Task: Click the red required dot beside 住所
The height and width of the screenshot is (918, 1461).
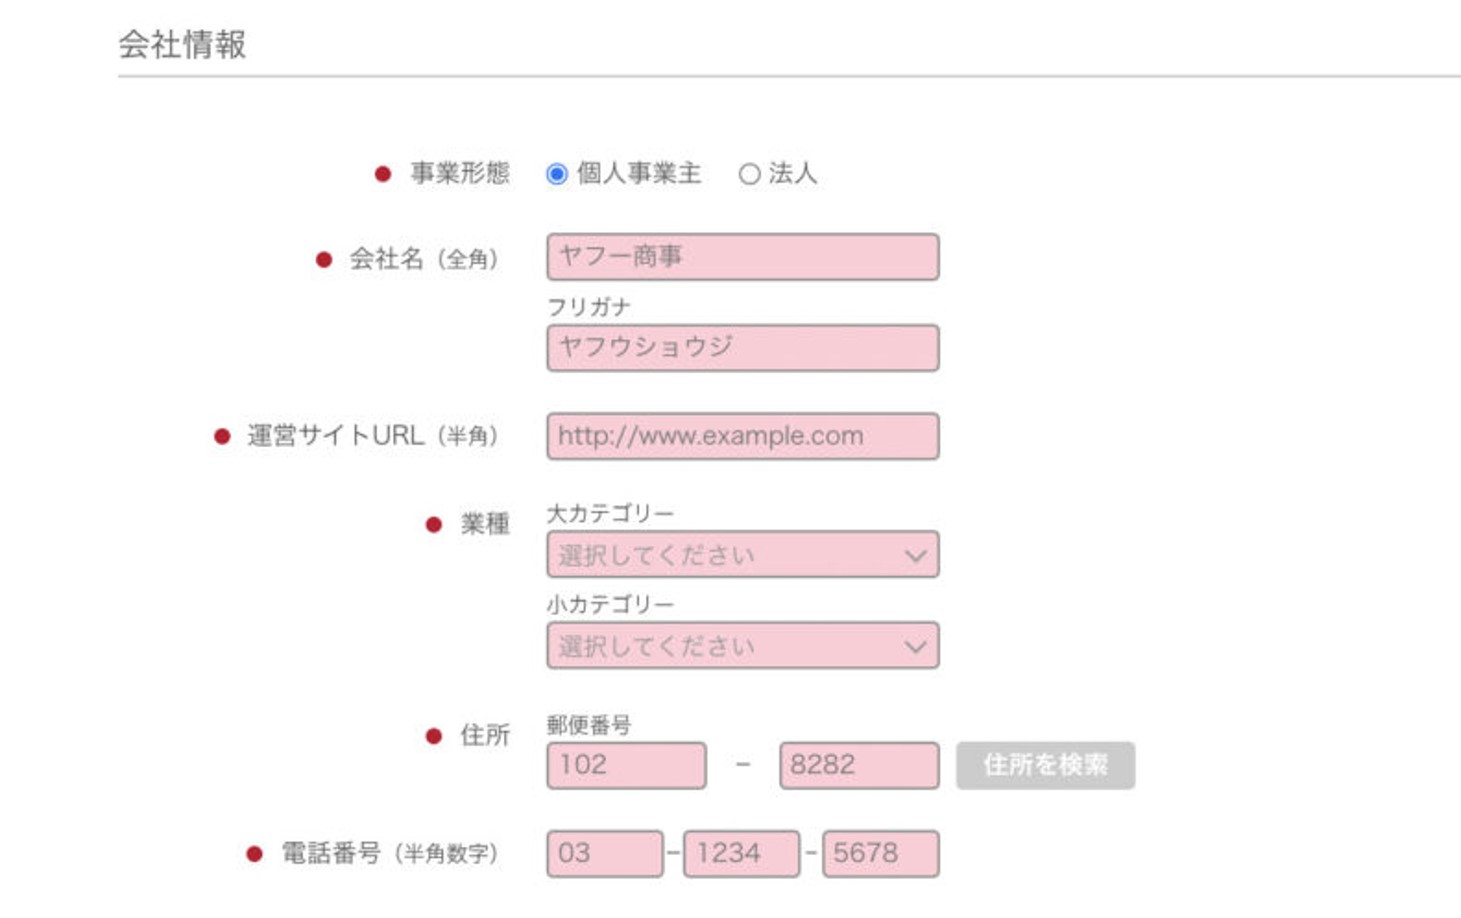Action: coord(433,736)
